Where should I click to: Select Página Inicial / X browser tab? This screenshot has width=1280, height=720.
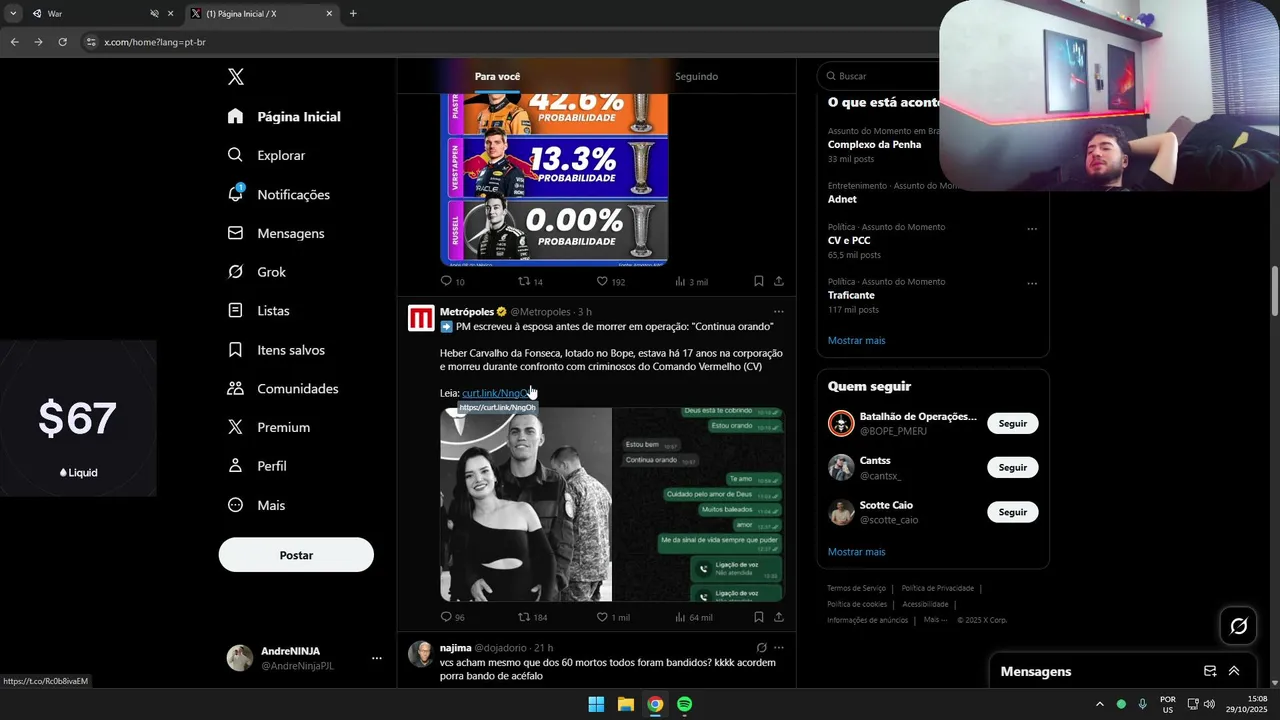[262, 14]
